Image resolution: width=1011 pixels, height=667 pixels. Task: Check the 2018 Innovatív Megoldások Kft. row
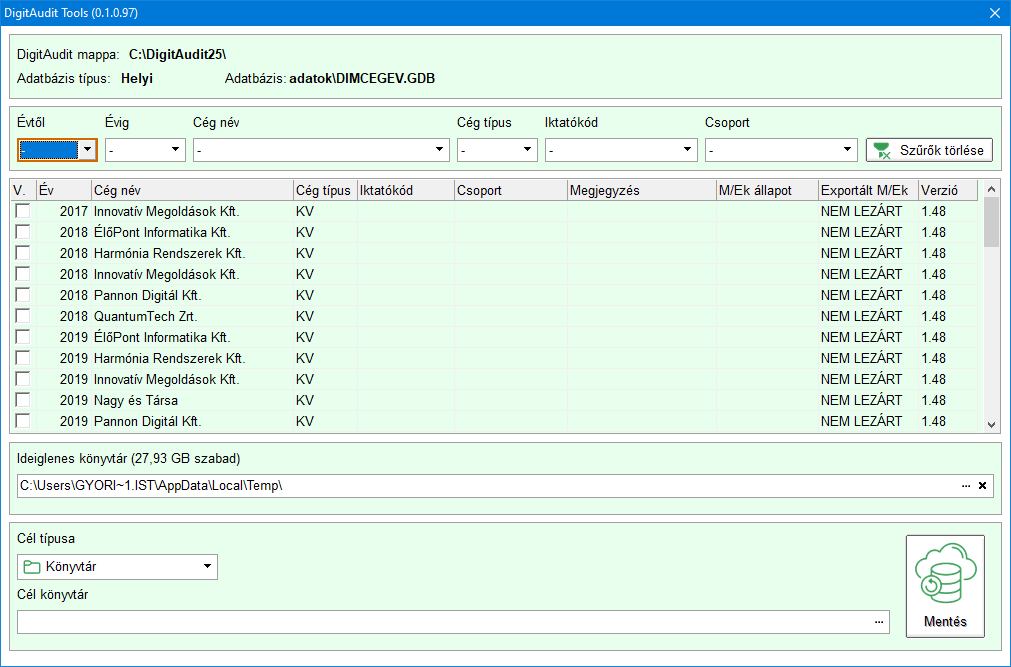click(x=23, y=274)
